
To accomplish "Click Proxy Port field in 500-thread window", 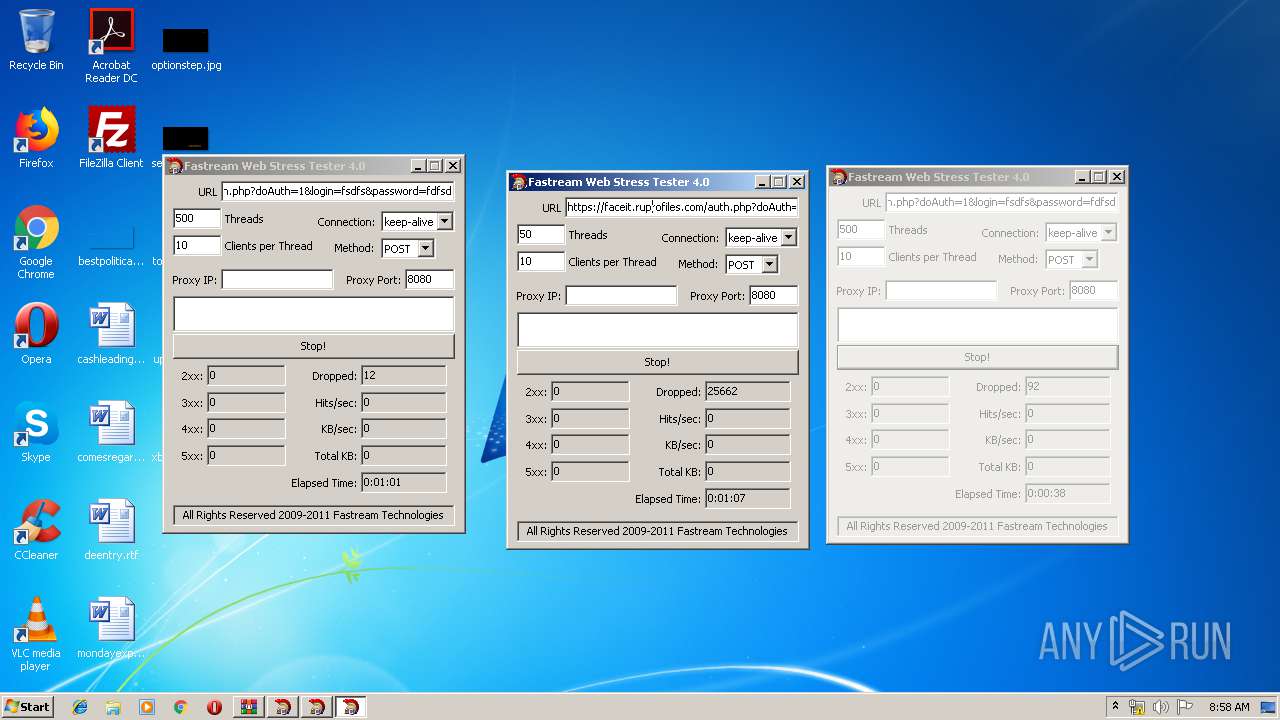I will point(429,280).
